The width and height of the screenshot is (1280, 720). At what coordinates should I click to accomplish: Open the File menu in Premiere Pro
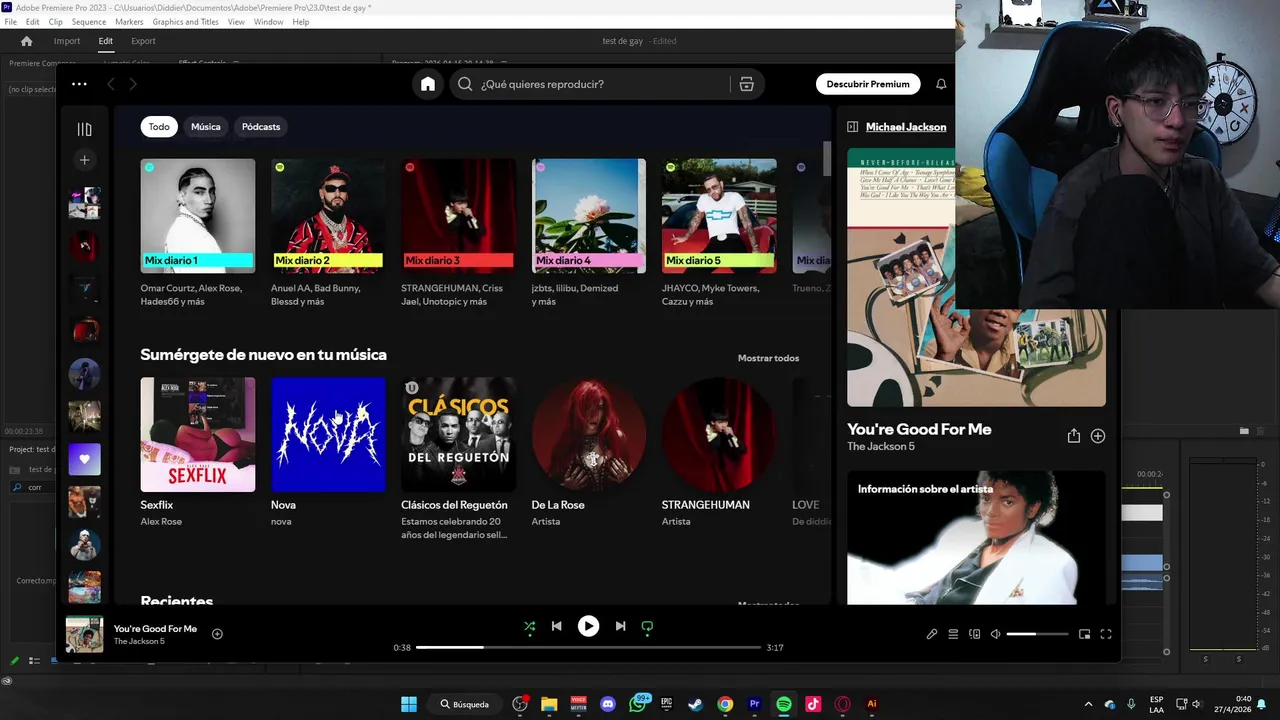click(11, 22)
